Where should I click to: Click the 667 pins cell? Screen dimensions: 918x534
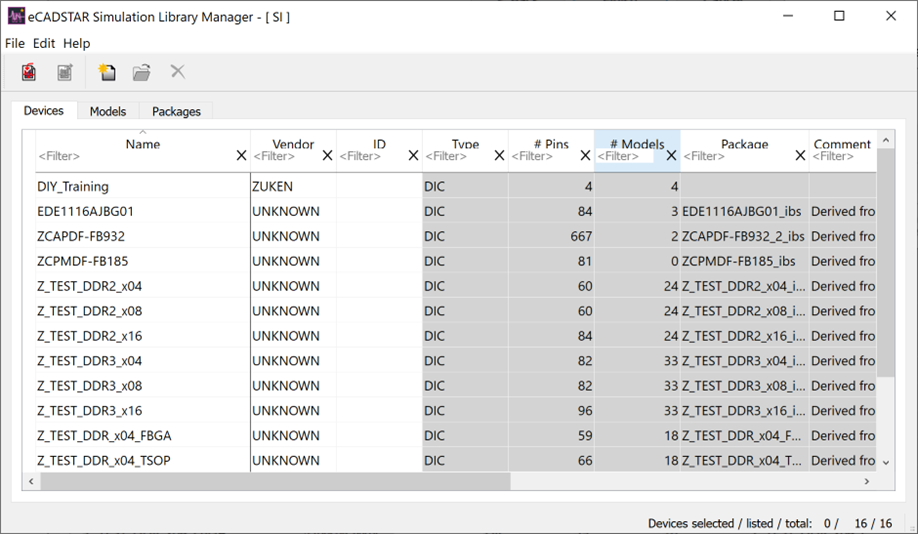point(551,237)
